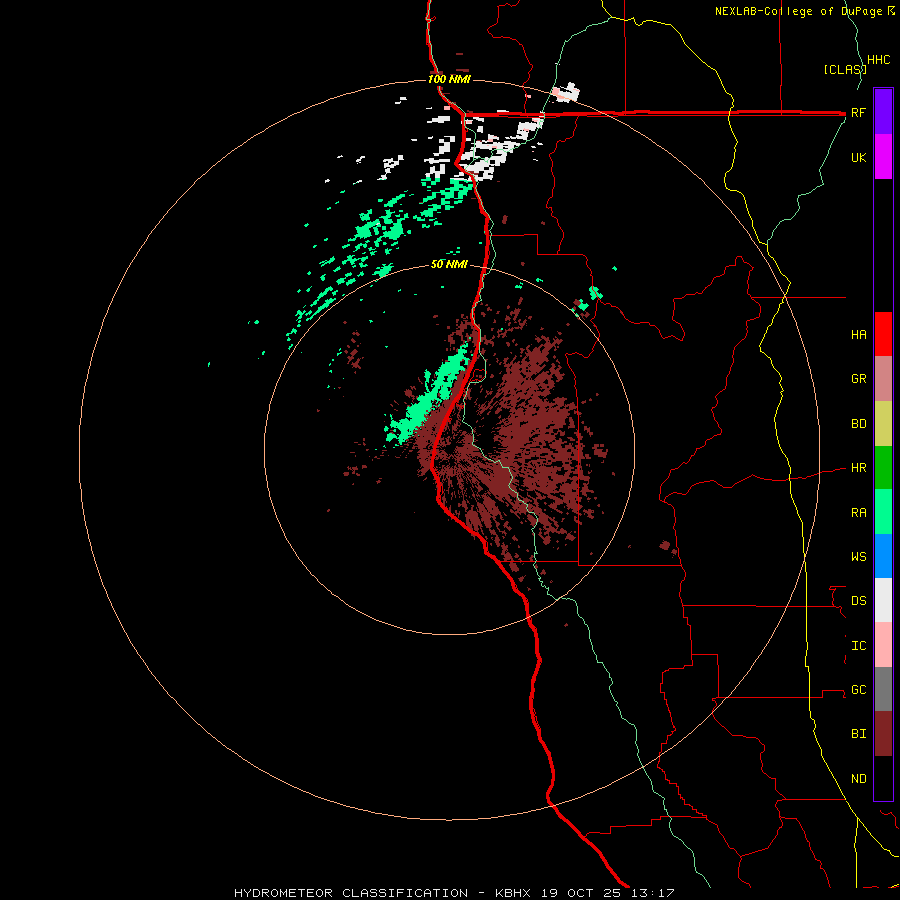900x900 pixels.
Task: Click the HR green legend swatch
Action: tap(883, 468)
